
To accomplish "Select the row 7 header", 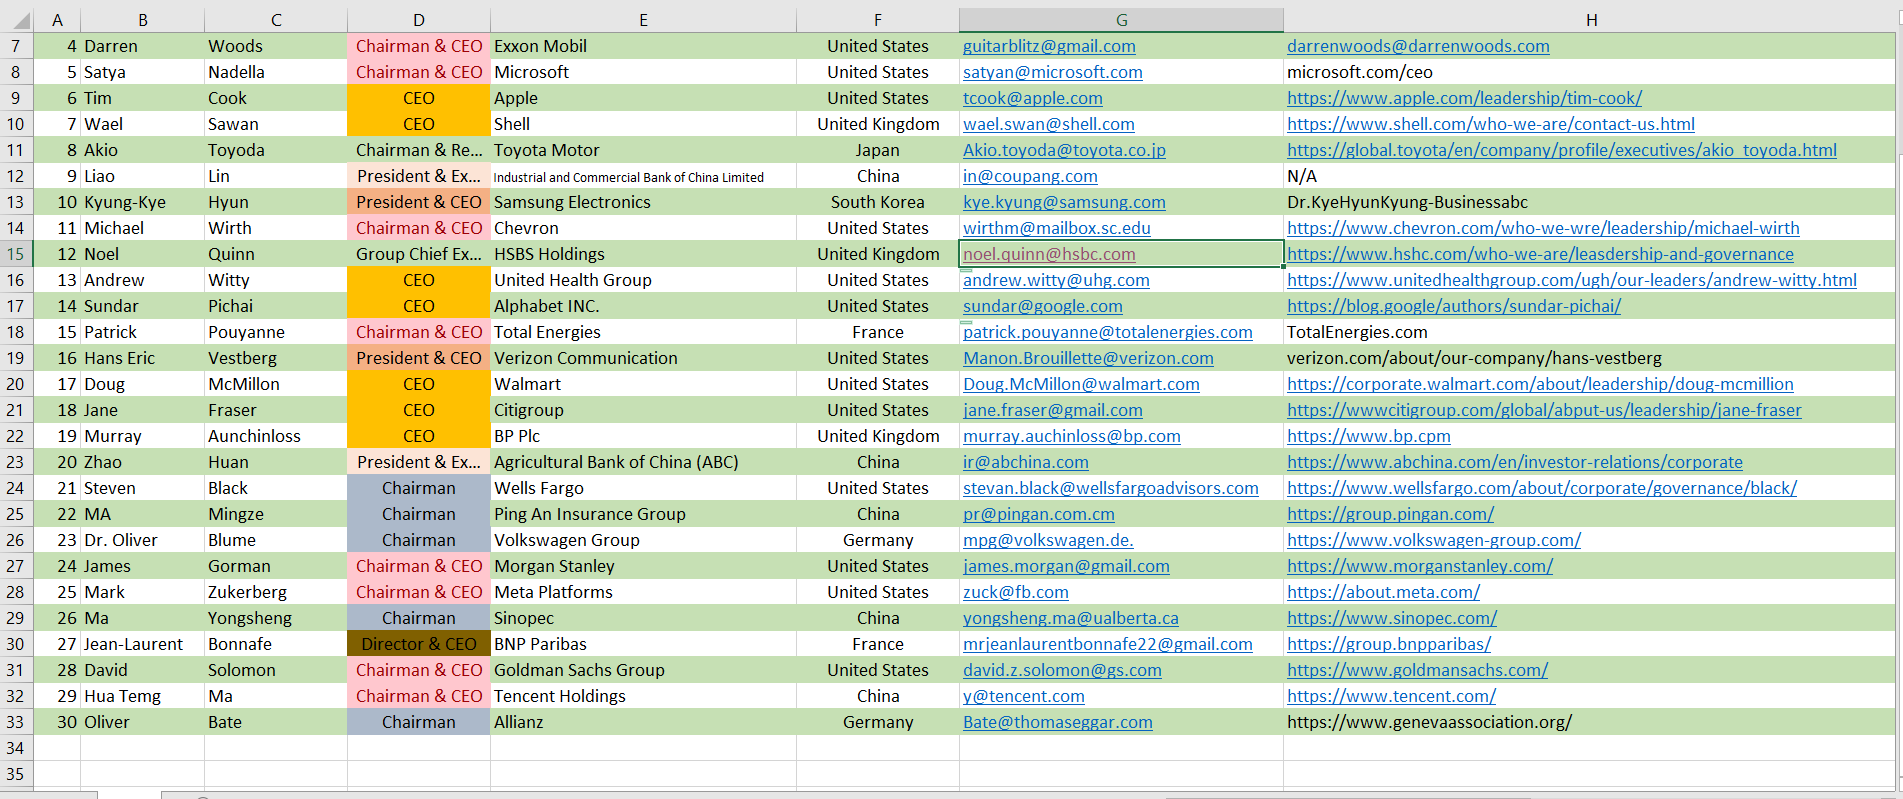I will coord(16,46).
